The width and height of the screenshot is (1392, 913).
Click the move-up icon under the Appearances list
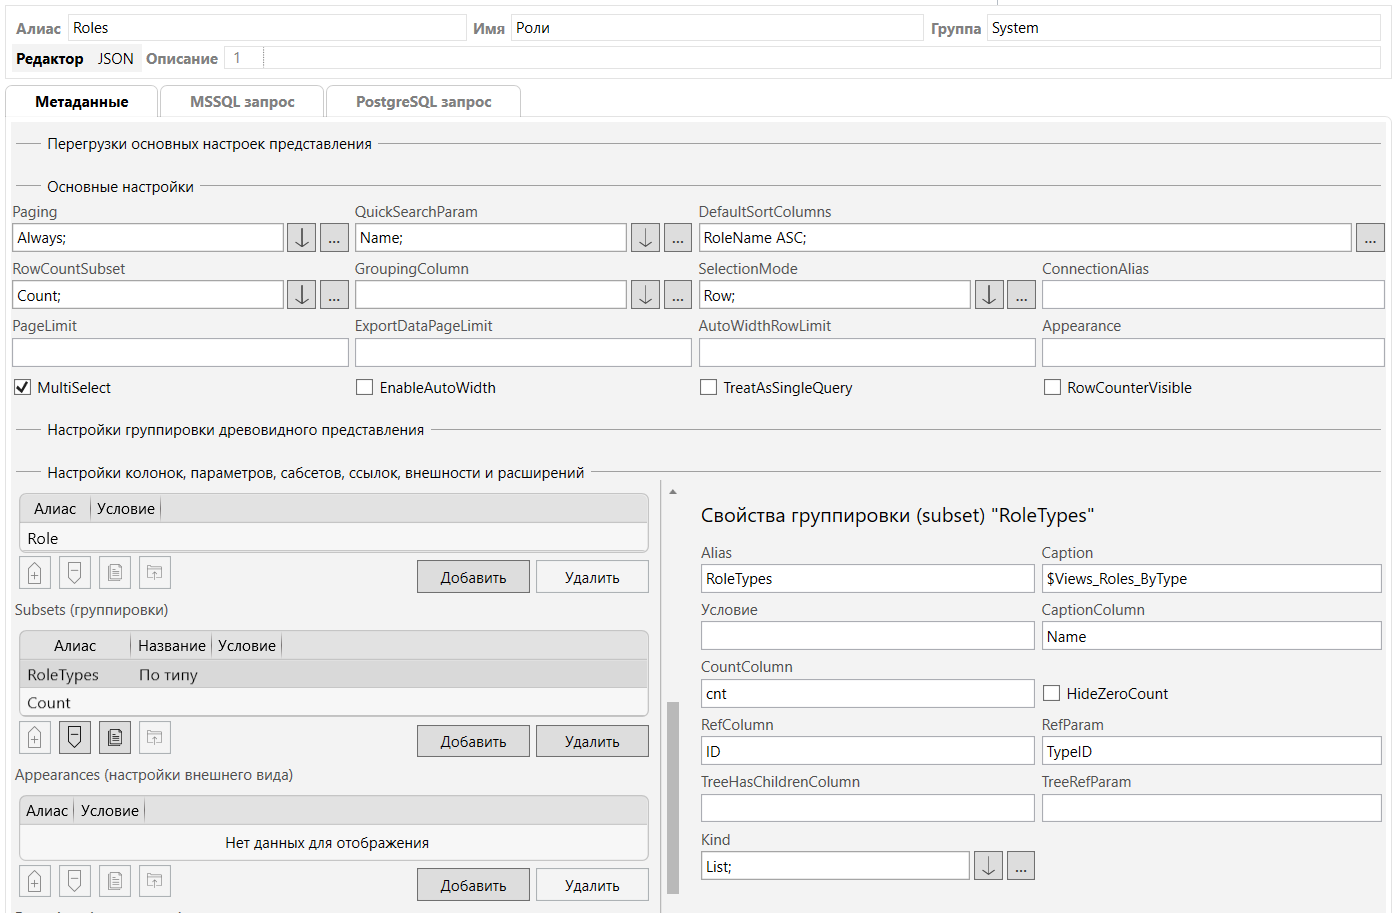[x=35, y=881]
